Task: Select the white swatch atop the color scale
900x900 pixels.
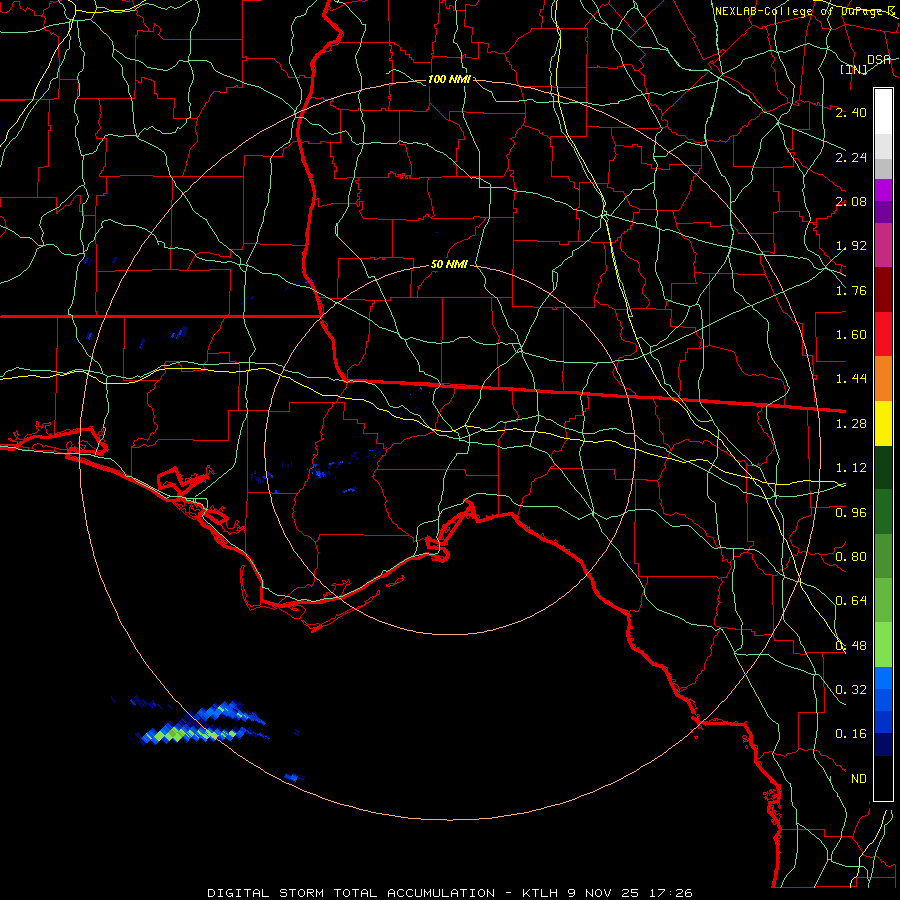Action: [x=883, y=112]
